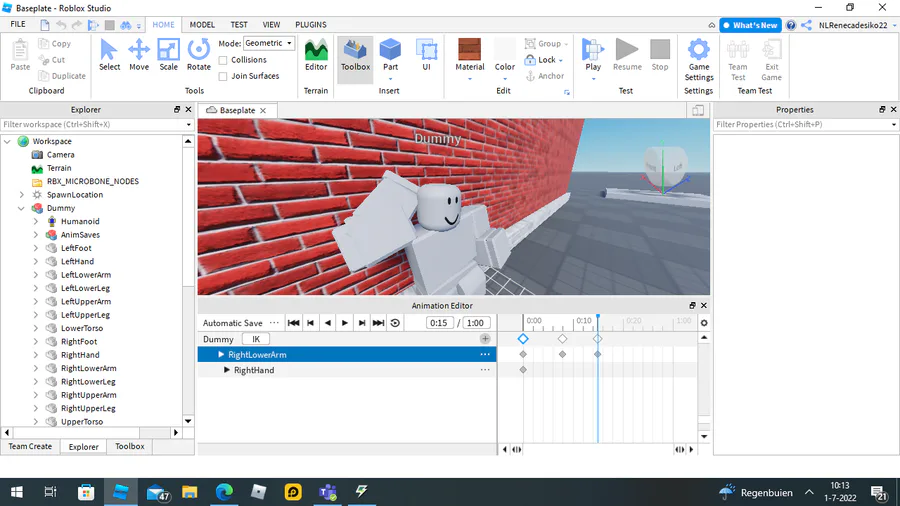Open the Windows Start menu
This screenshot has width=900, height=506.
point(17,492)
